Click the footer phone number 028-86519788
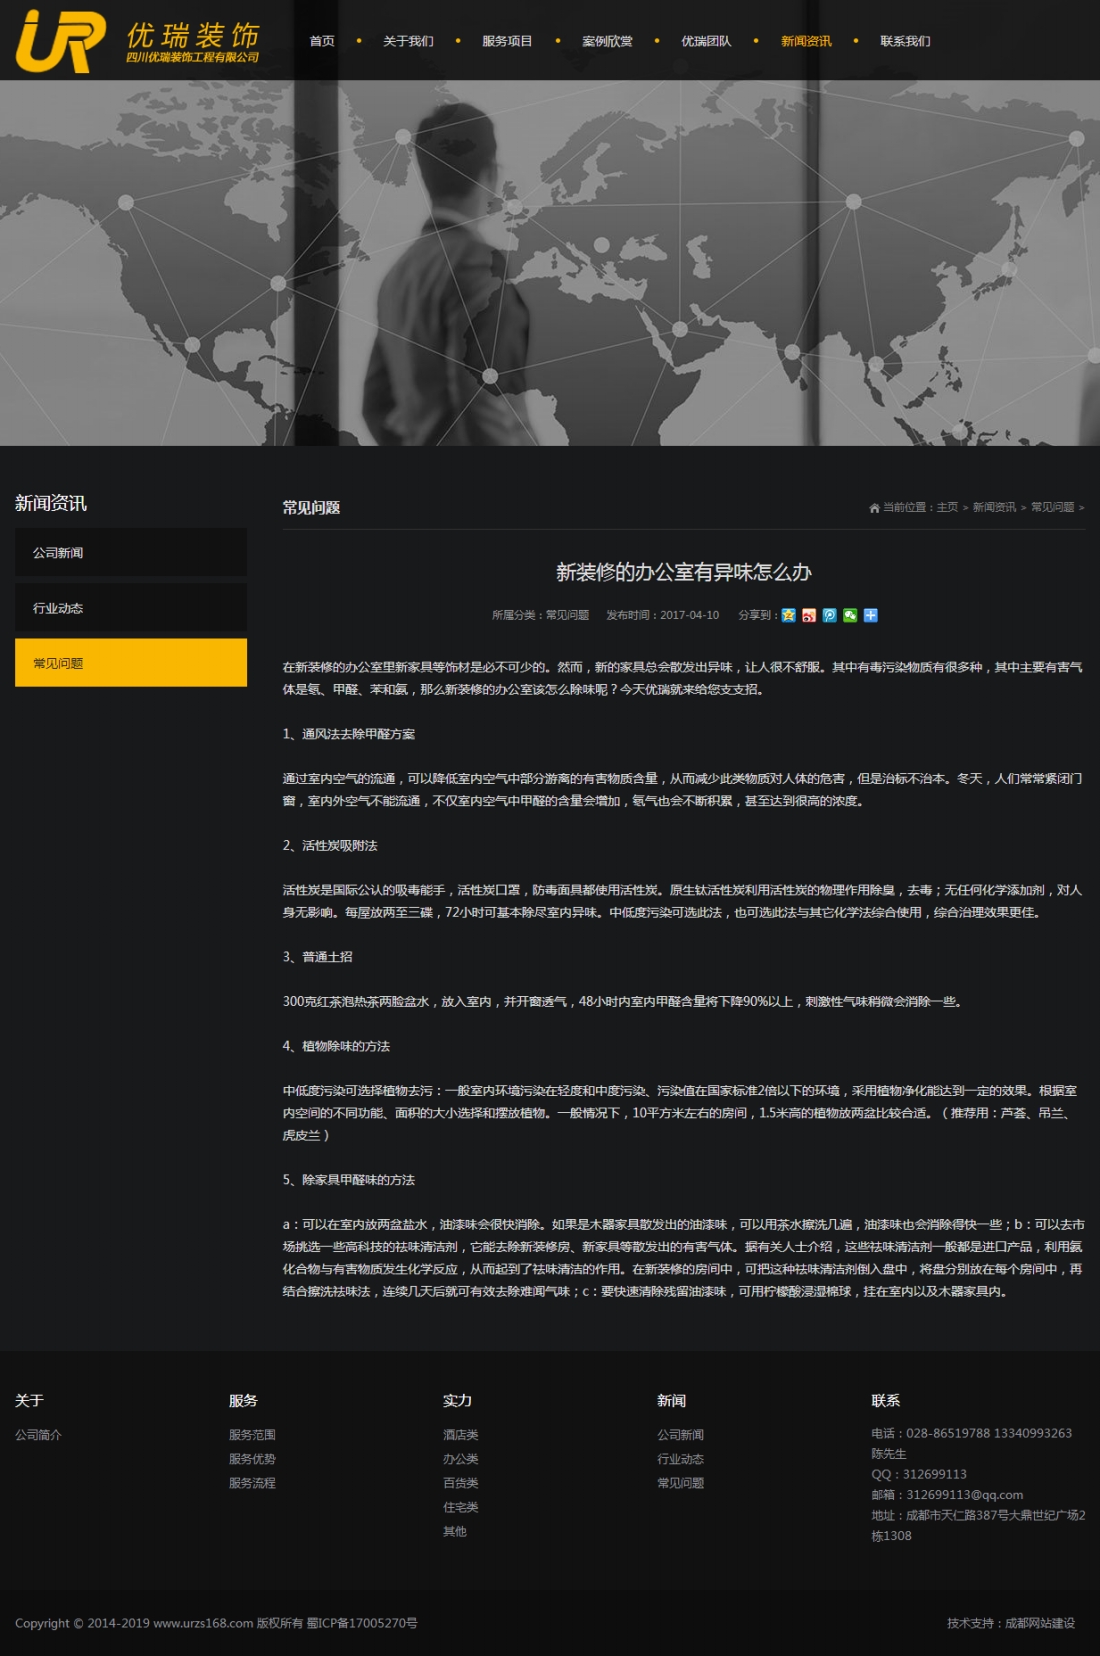The image size is (1100, 1656). click(947, 1433)
